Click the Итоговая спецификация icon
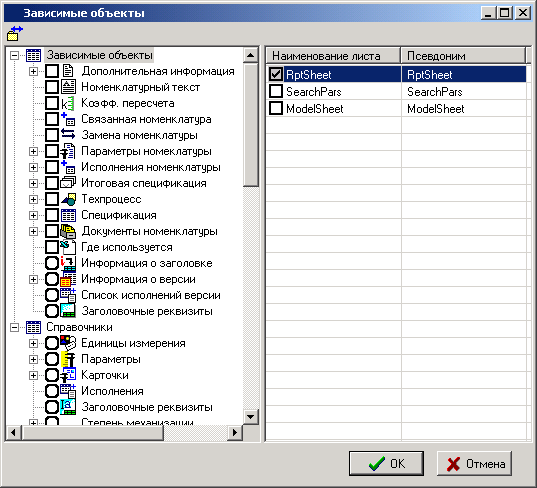 tap(68, 183)
